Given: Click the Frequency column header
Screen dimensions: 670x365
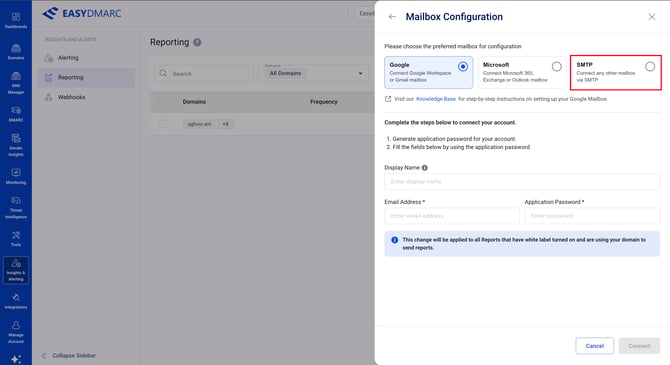Looking at the screenshot, I should [x=323, y=102].
